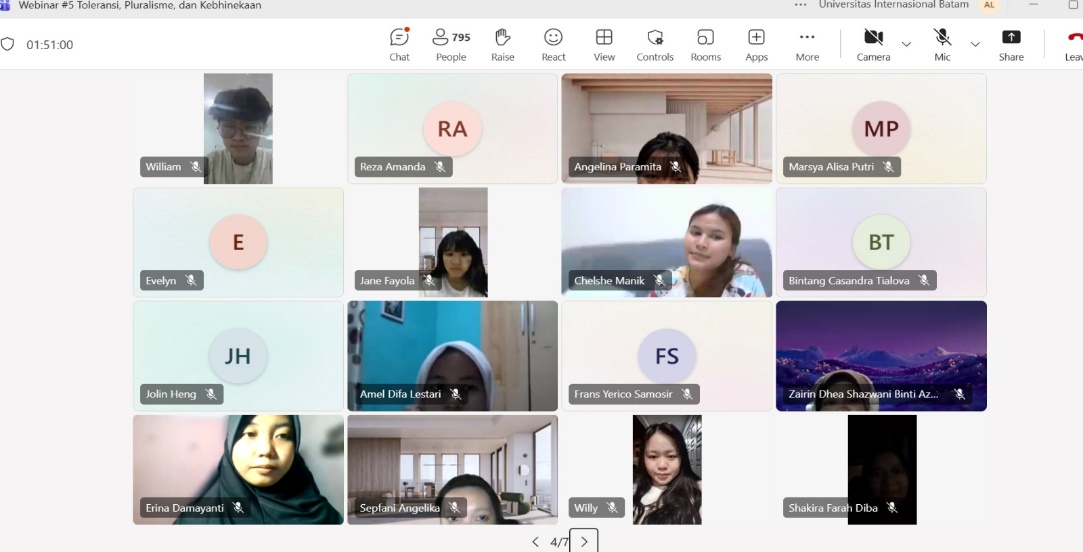Toggle the Camera on
1083x552 pixels.
[873, 44]
